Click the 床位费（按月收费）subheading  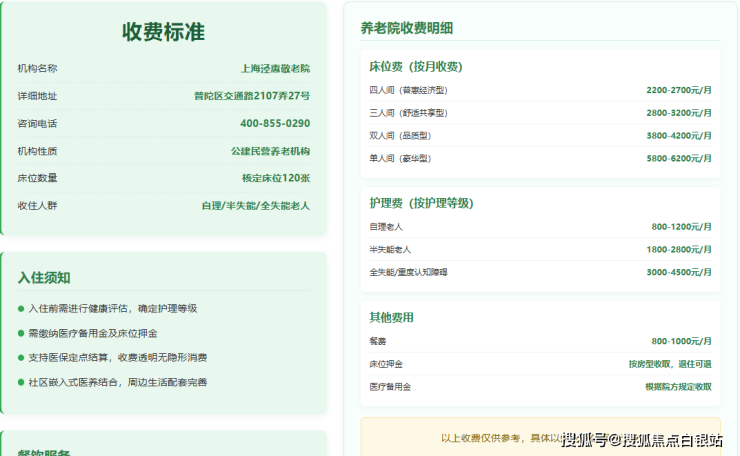pos(416,67)
